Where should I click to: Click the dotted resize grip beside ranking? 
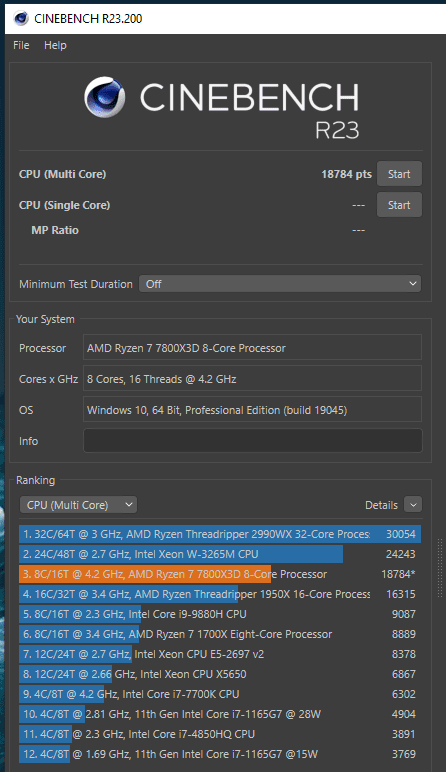click(x=439, y=568)
